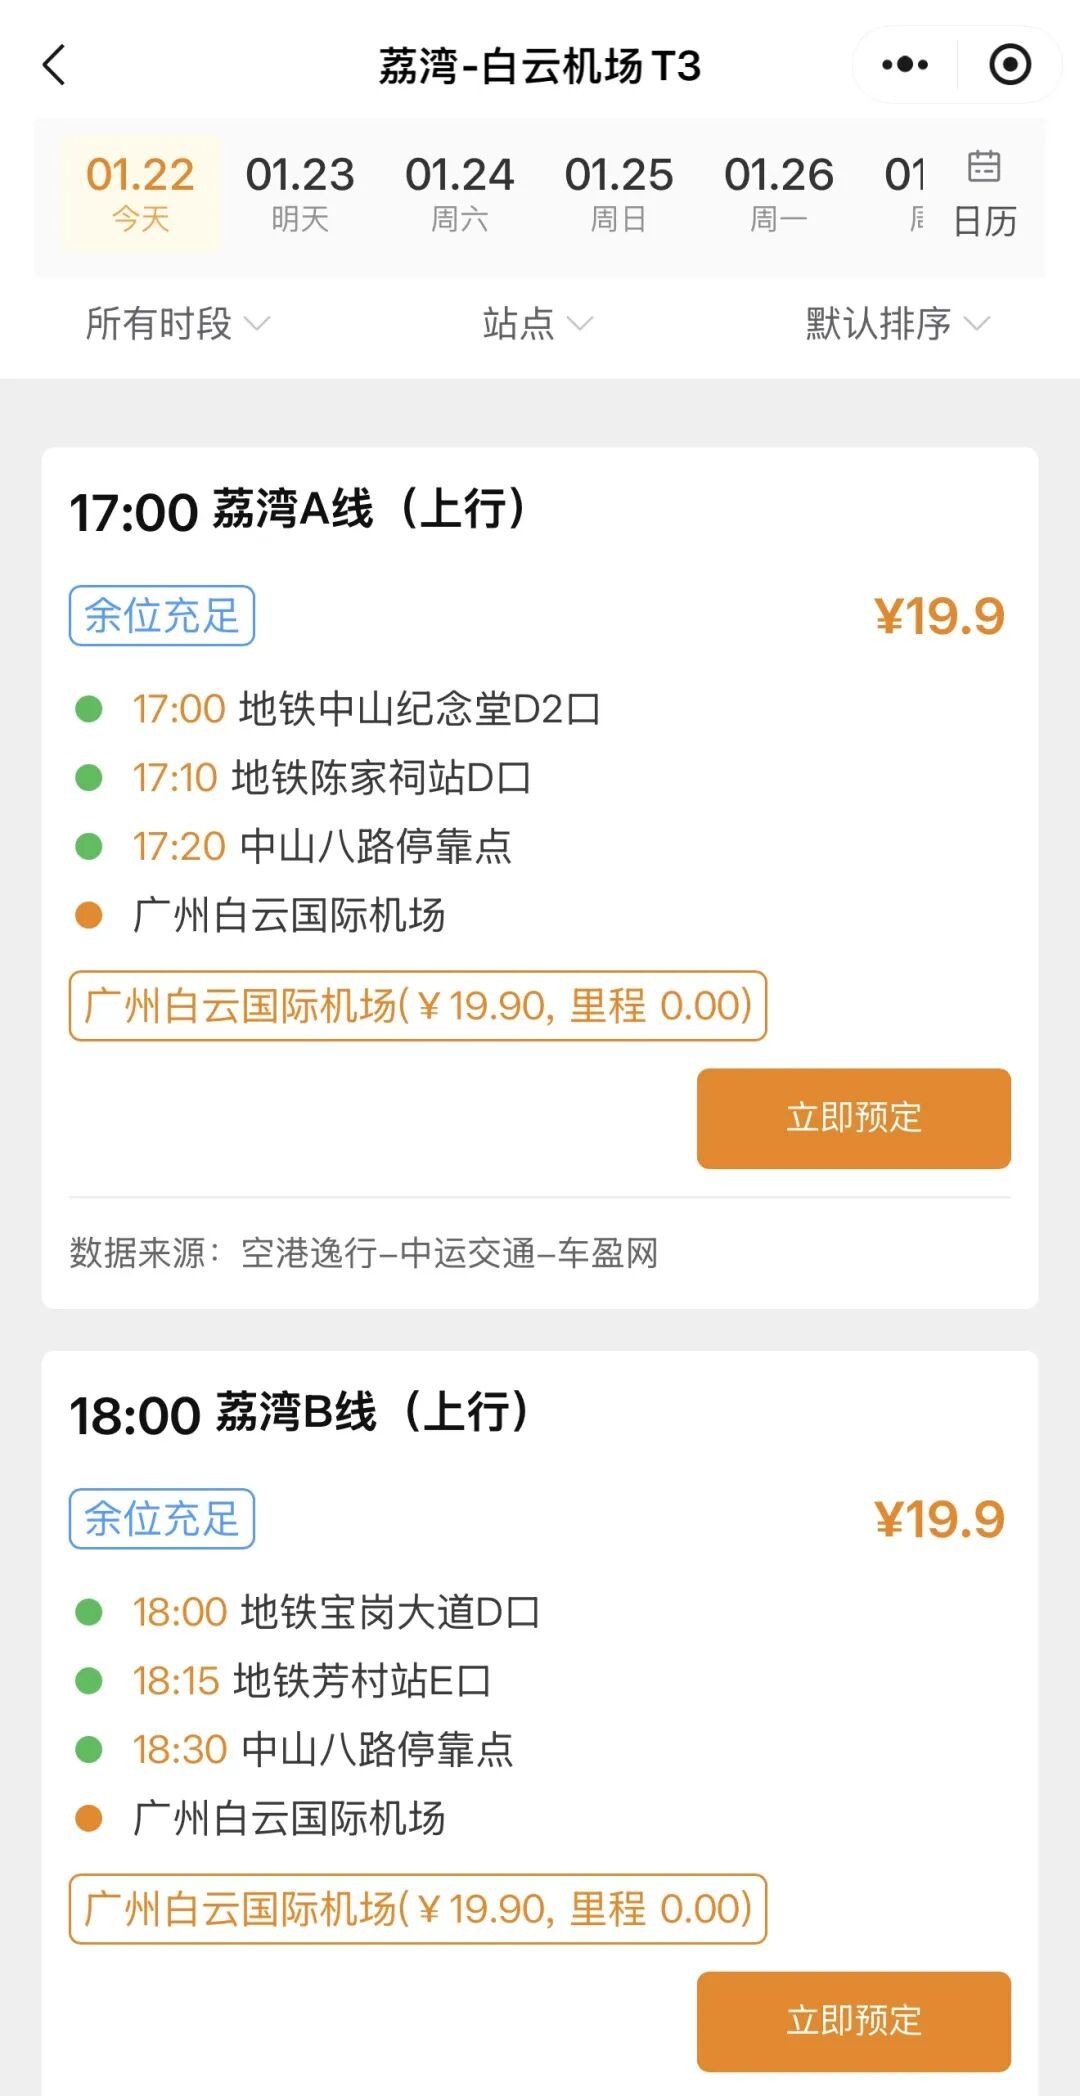Expand the 默认排序 sort dropdown
The image size is (1080, 2096).
[897, 324]
